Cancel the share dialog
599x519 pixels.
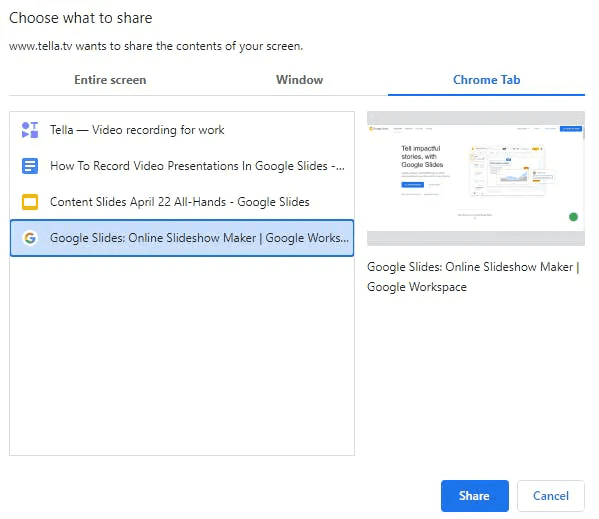click(550, 496)
